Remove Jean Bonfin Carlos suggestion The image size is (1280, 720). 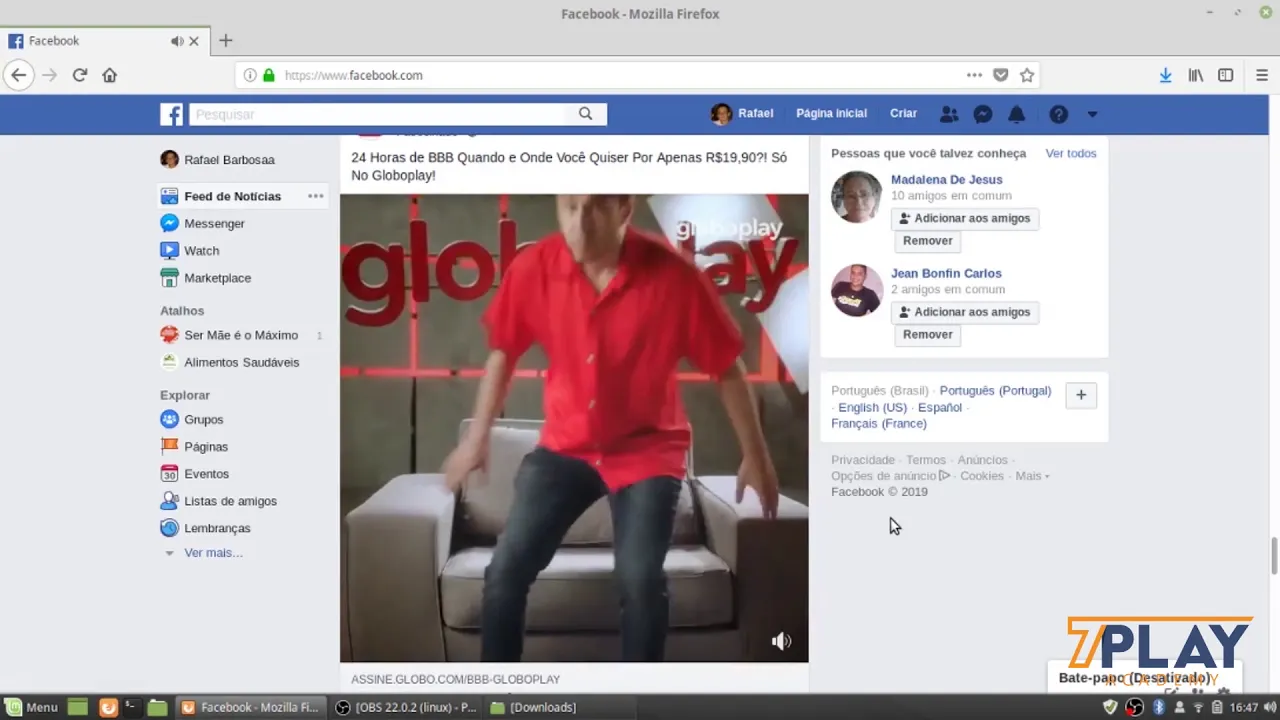click(927, 335)
